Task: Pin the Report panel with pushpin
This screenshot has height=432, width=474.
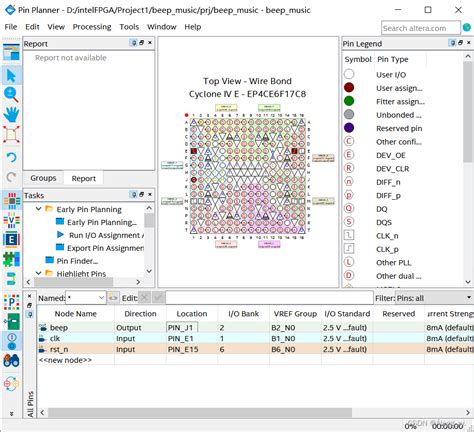Action: point(133,43)
